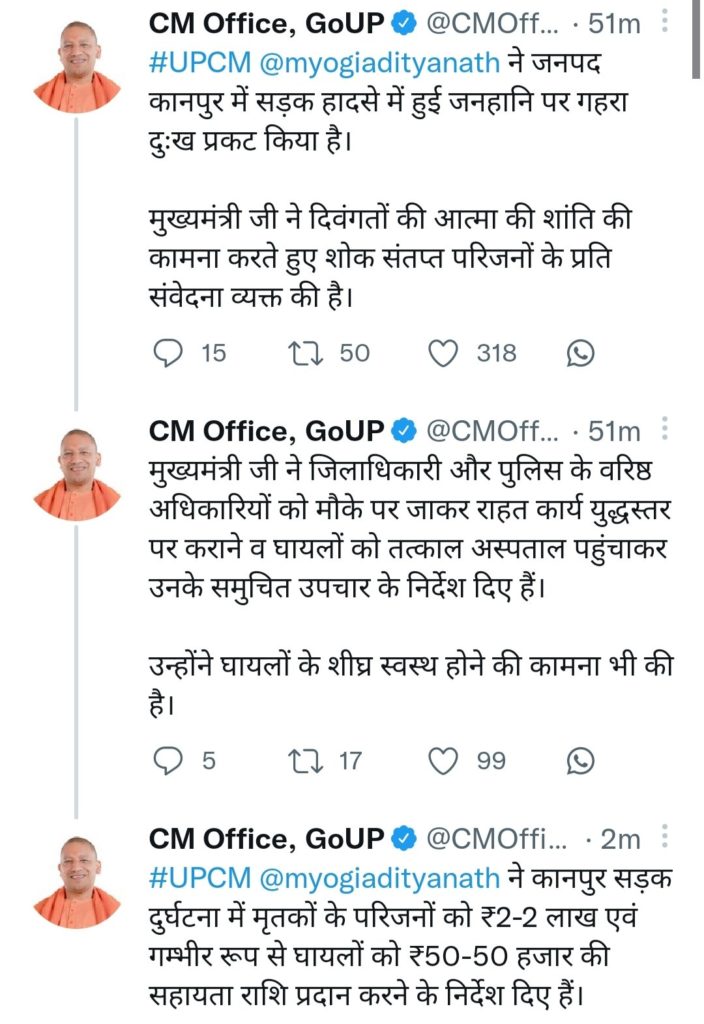
Task: Like the second tweet with 99 likes
Action: (443, 761)
